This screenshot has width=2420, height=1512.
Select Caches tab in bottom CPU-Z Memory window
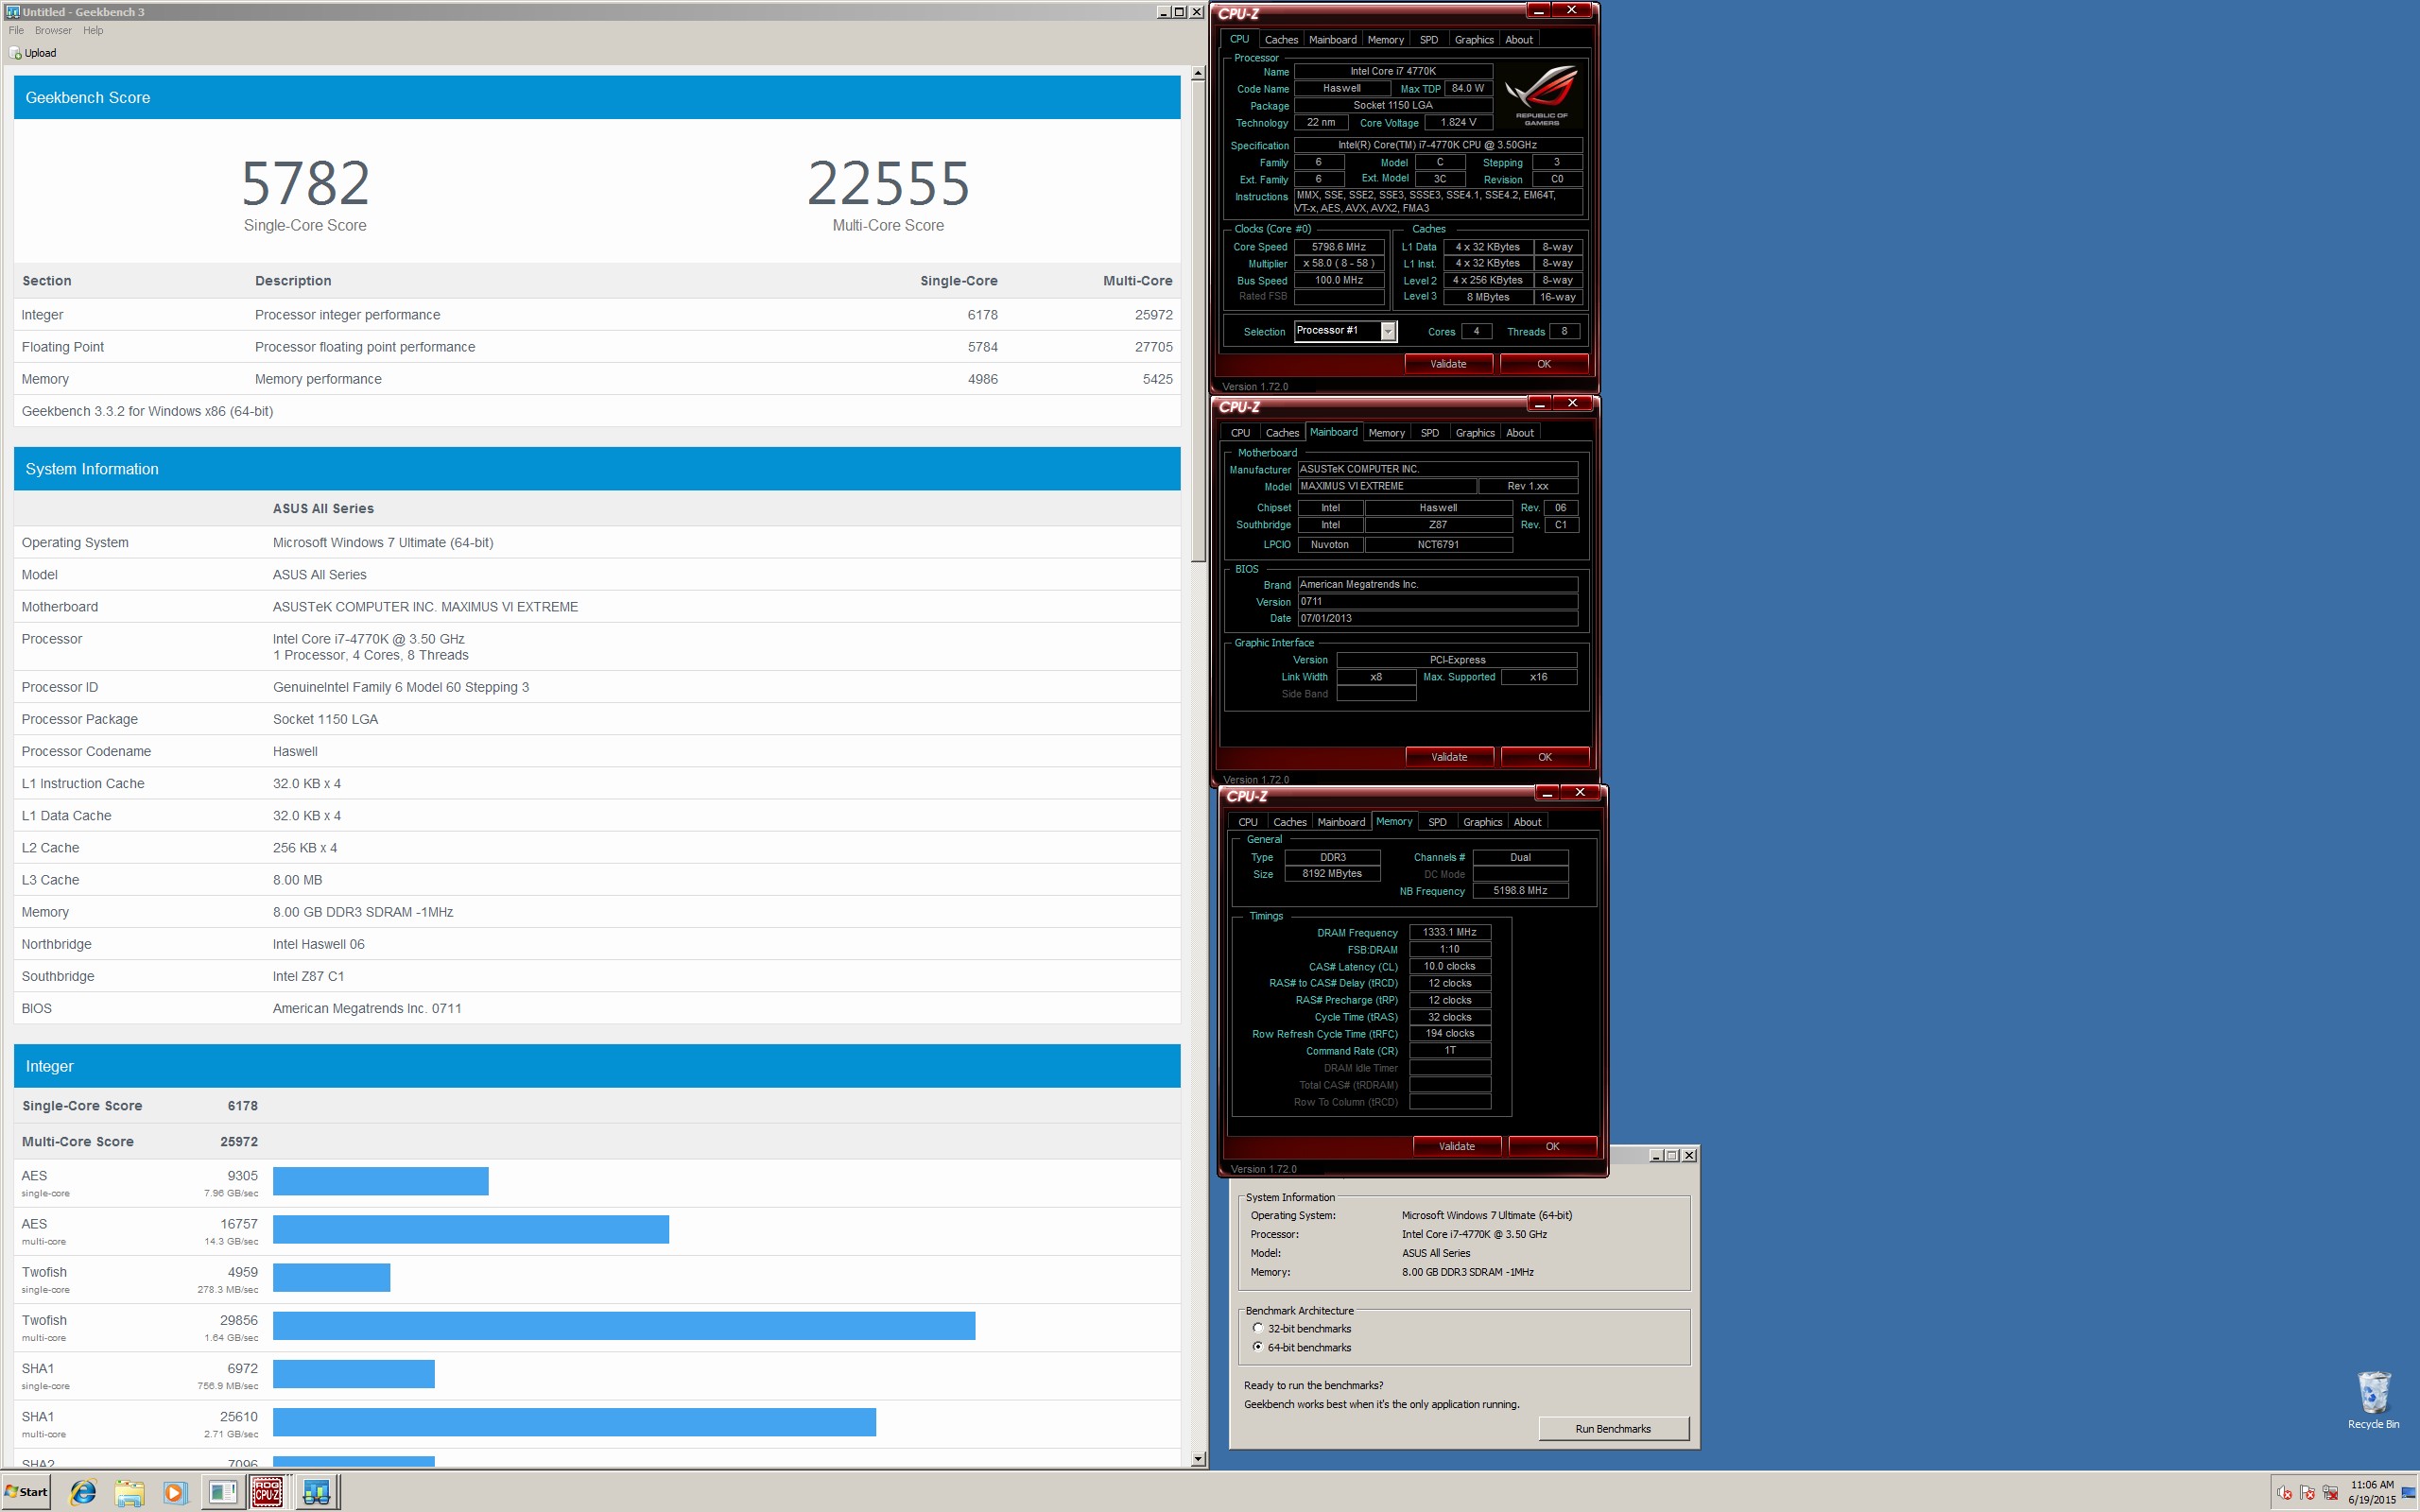pyautogui.click(x=1289, y=822)
